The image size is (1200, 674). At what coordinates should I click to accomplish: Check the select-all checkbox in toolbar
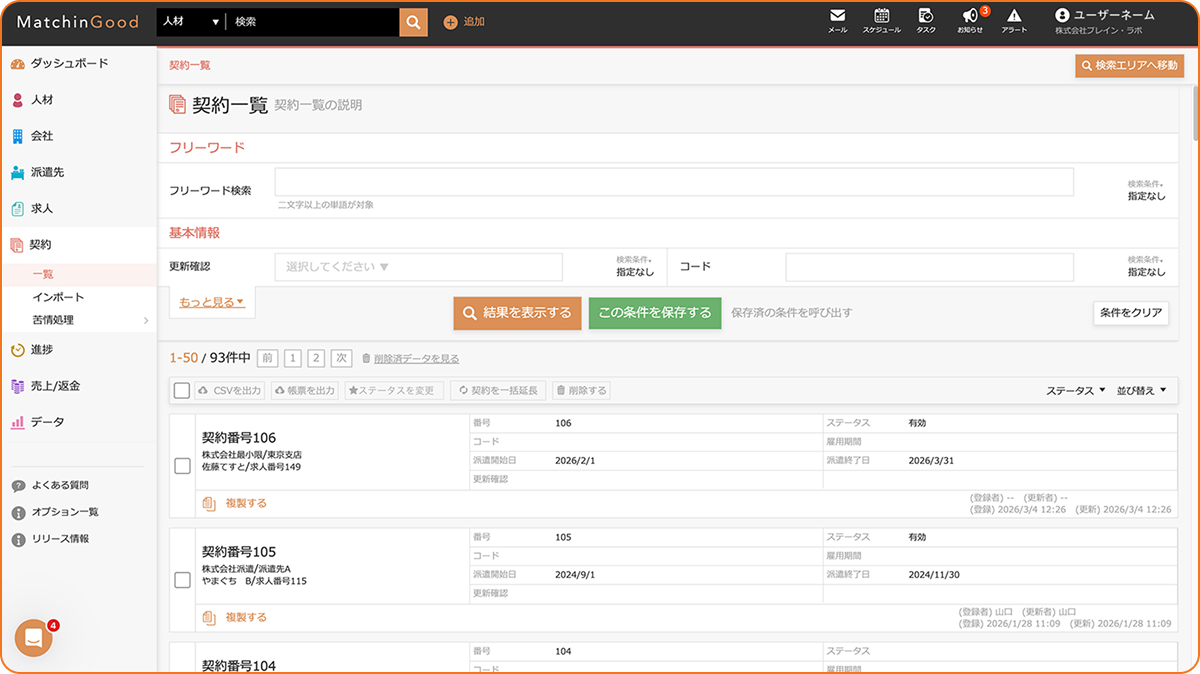click(x=182, y=391)
